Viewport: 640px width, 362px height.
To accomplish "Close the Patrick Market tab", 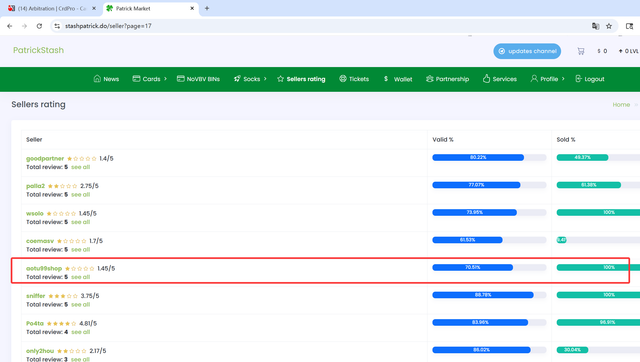I will coord(192,8).
